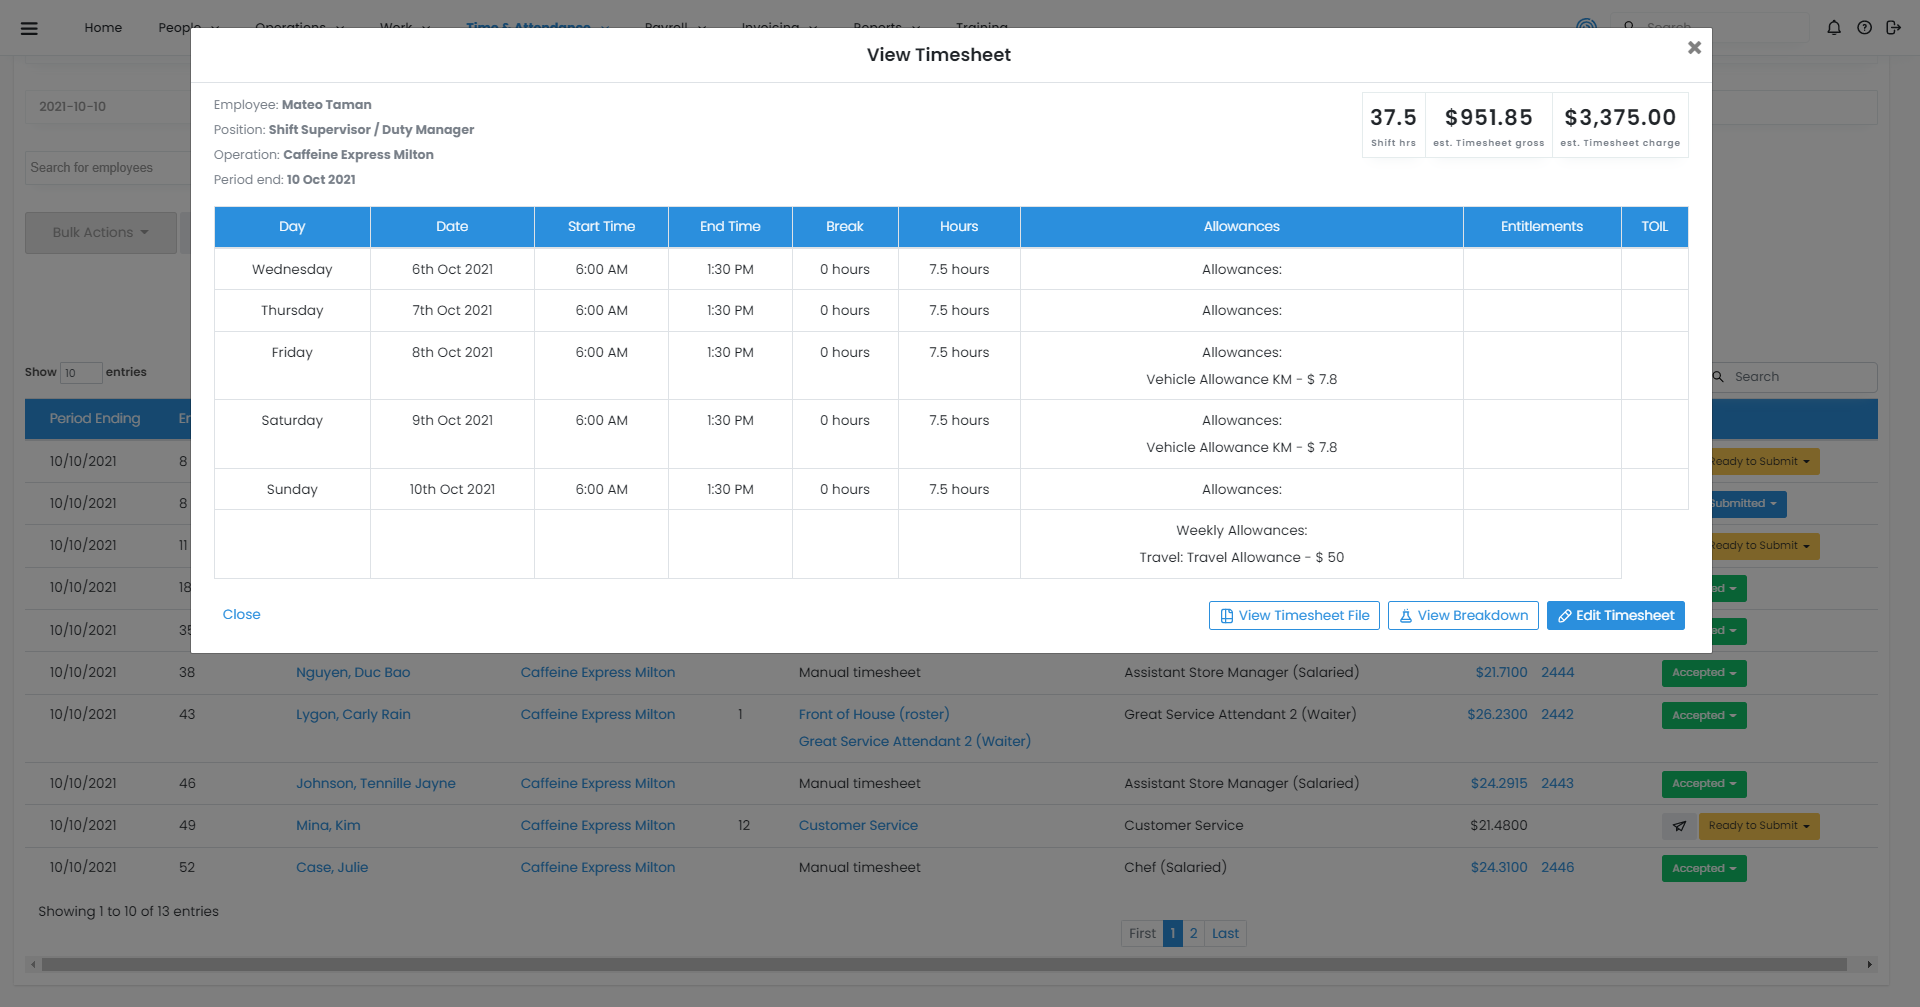The image size is (1920, 1007).
Task: Expand Accepted dropdown for Nguyen, Duc Bao
Action: (x=1704, y=673)
